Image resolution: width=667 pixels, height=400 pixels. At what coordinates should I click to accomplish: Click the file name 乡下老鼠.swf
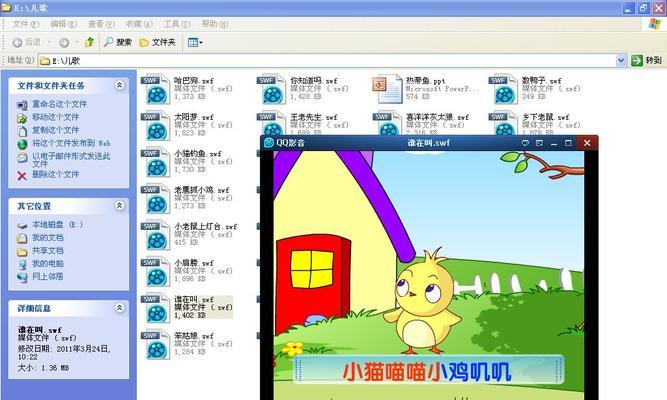point(545,117)
